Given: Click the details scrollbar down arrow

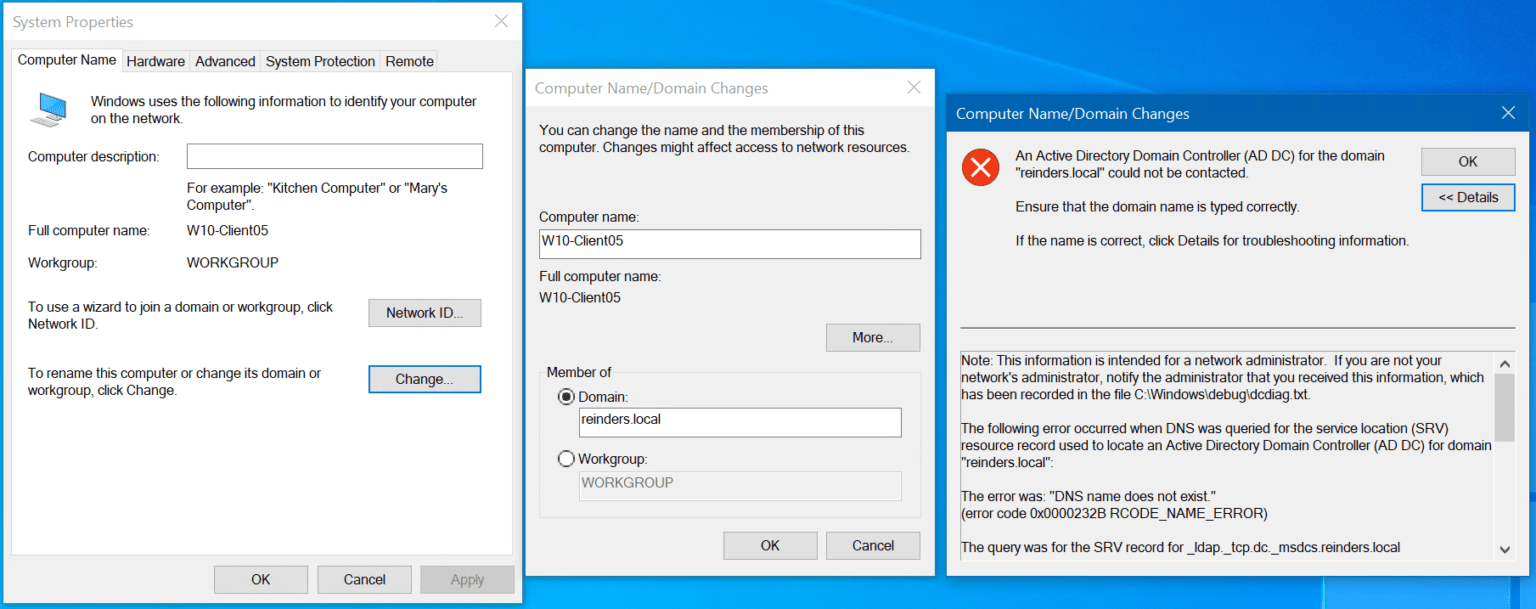Looking at the screenshot, I should pyautogui.click(x=1505, y=549).
